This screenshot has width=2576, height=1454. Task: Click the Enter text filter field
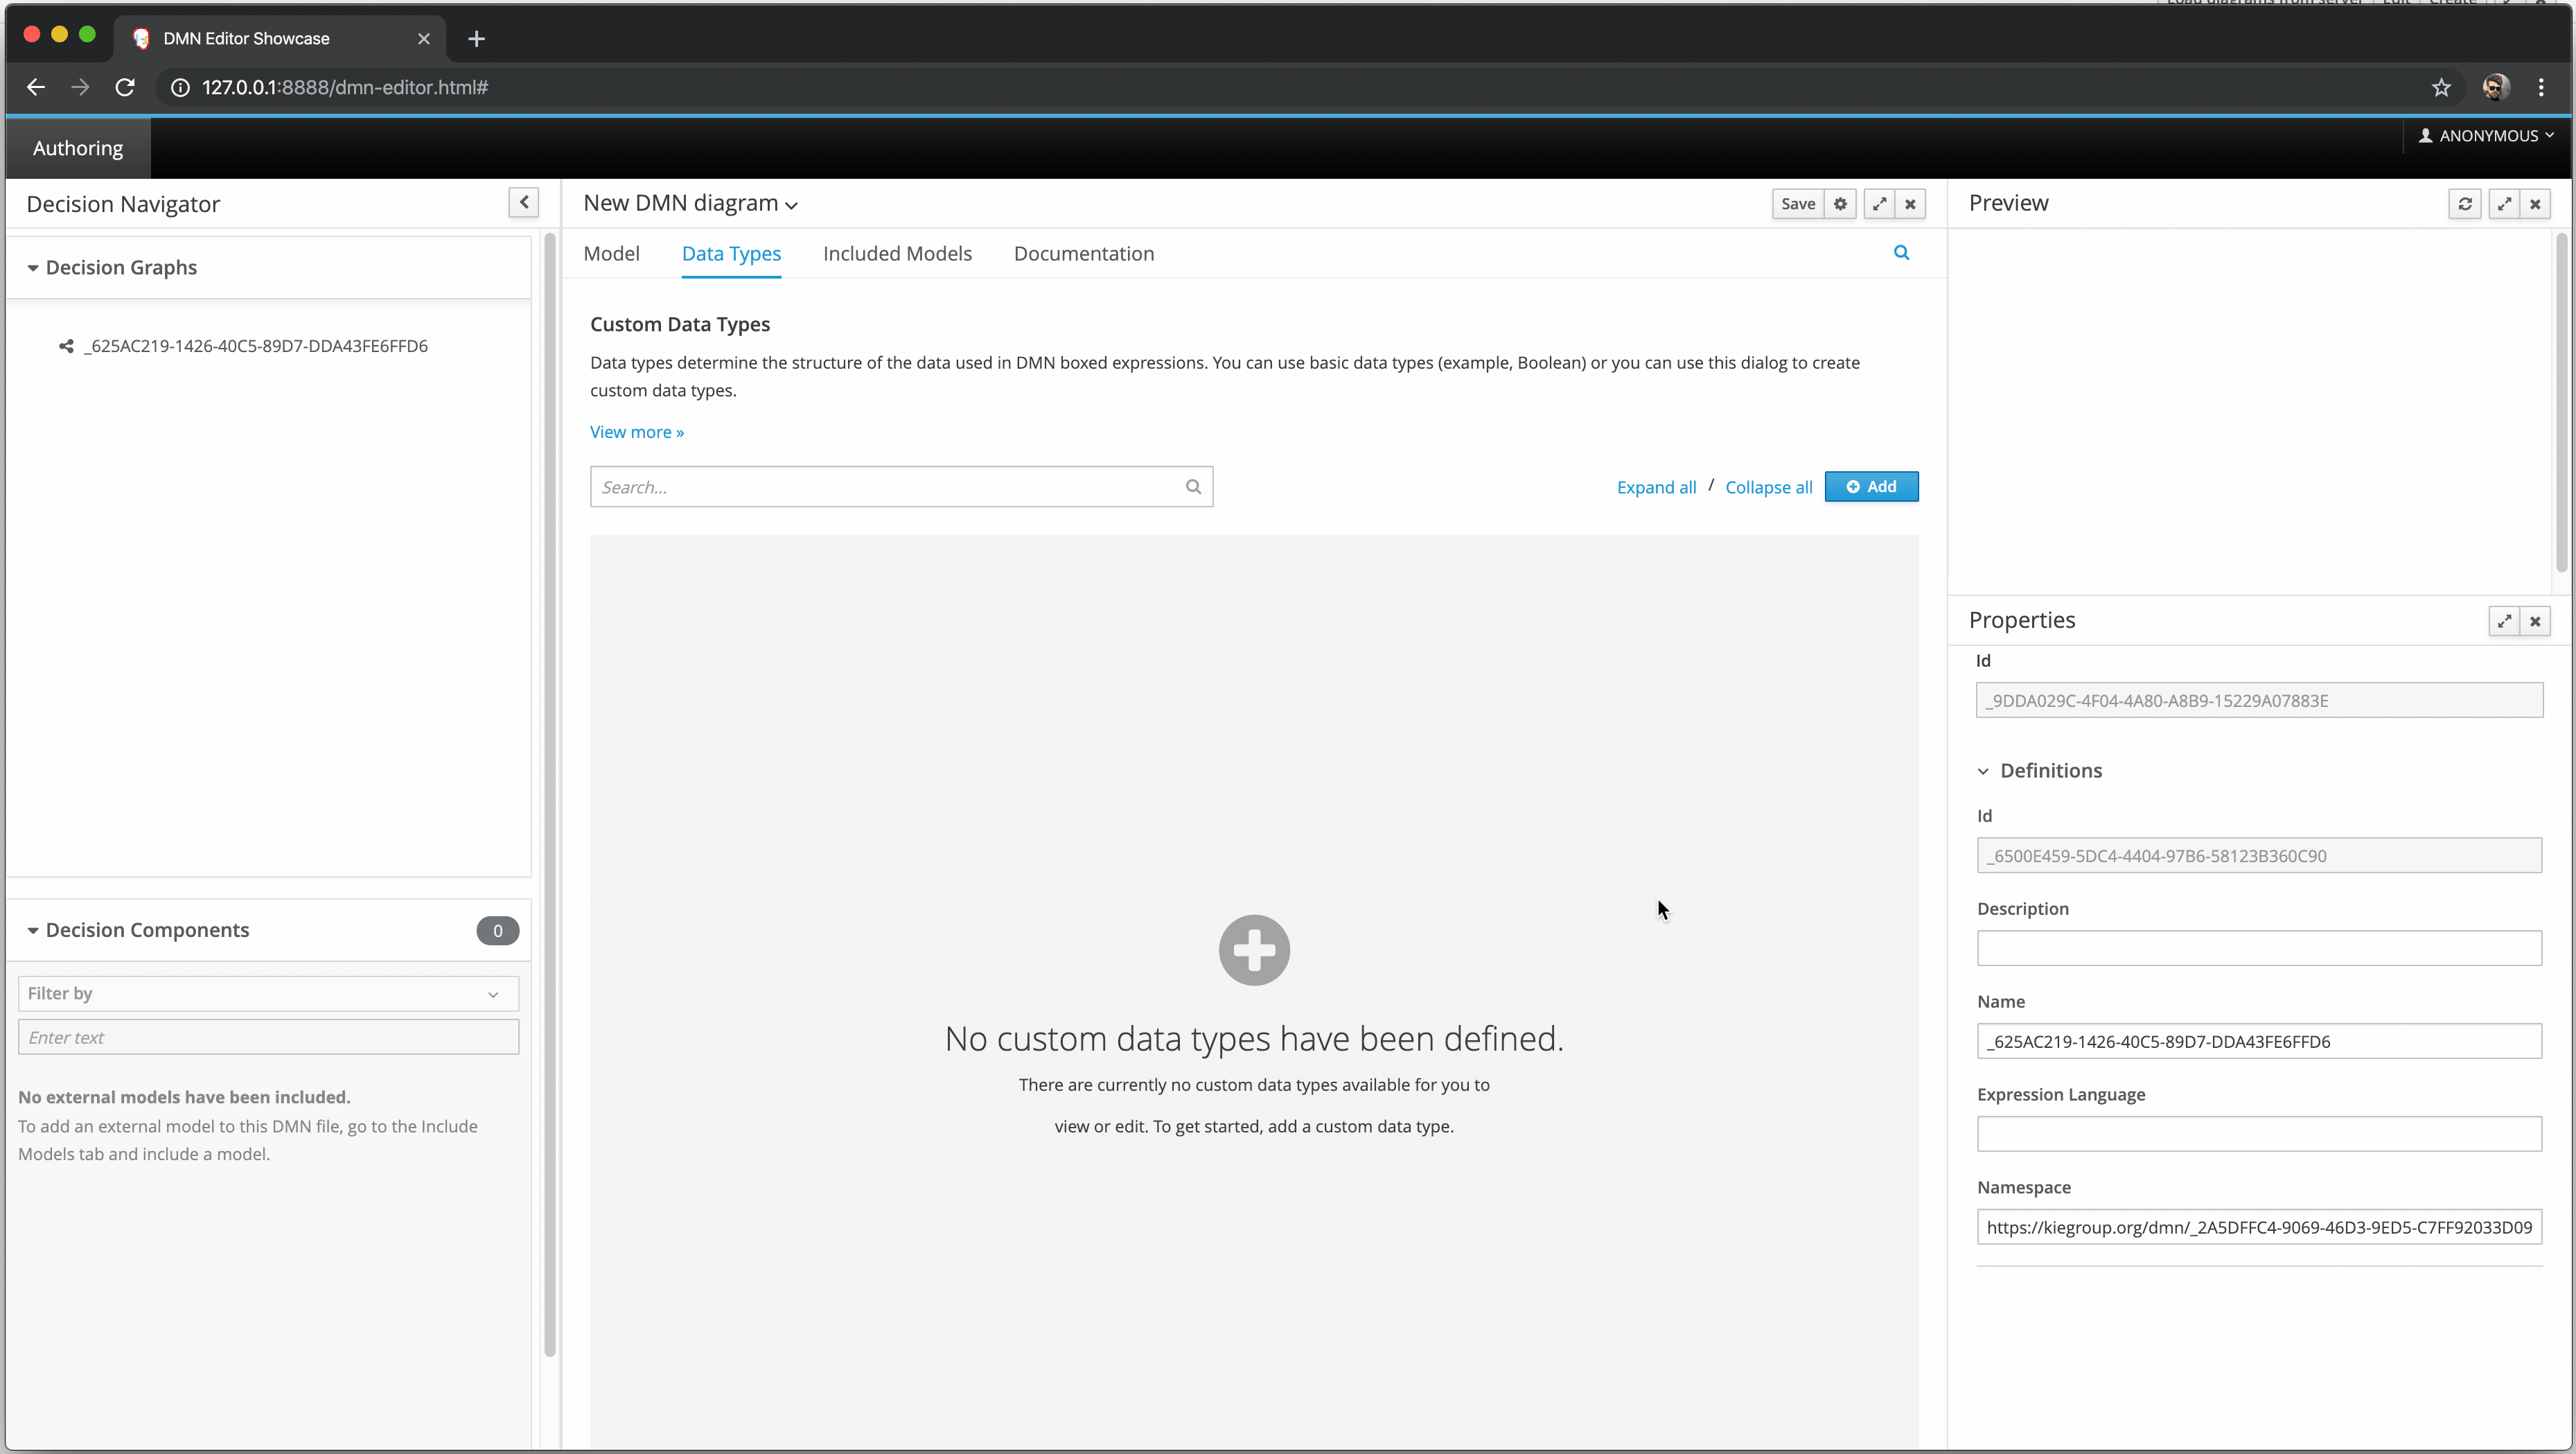(268, 1038)
